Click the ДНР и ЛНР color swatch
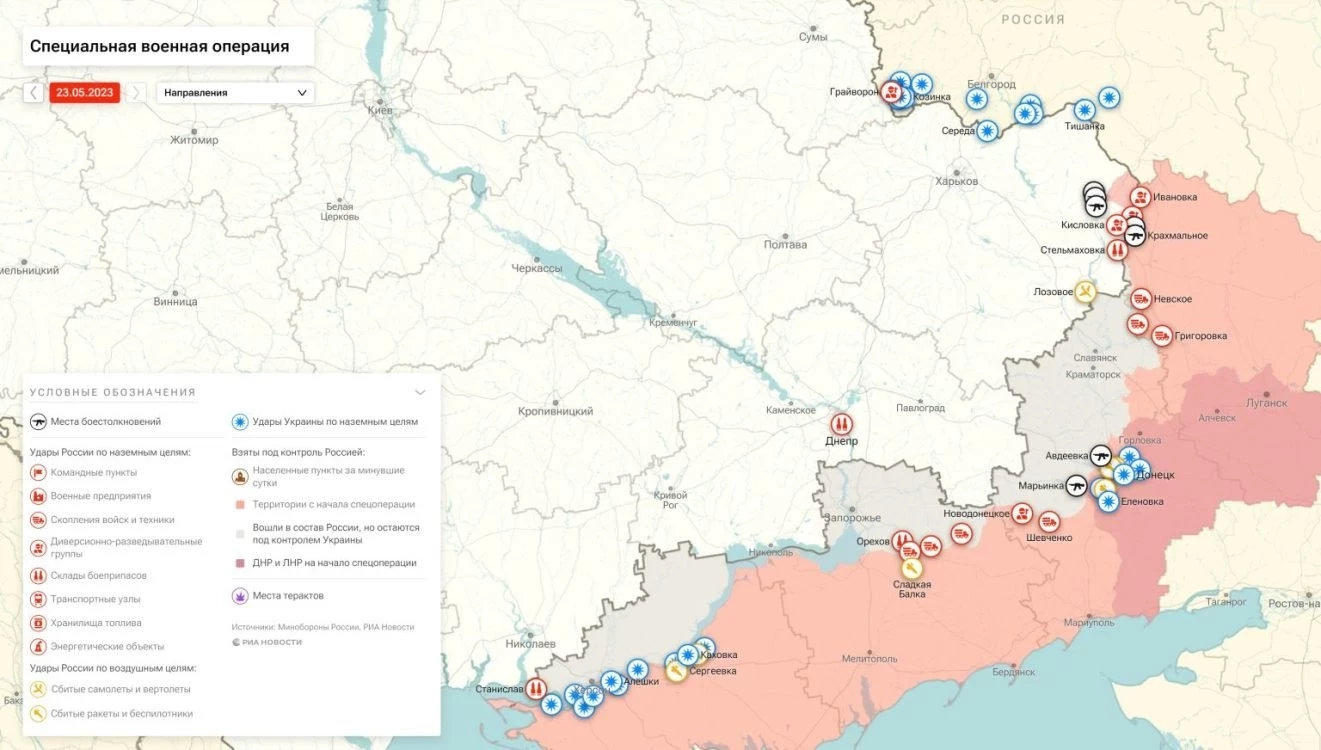The width and height of the screenshot is (1321, 750). [x=240, y=563]
